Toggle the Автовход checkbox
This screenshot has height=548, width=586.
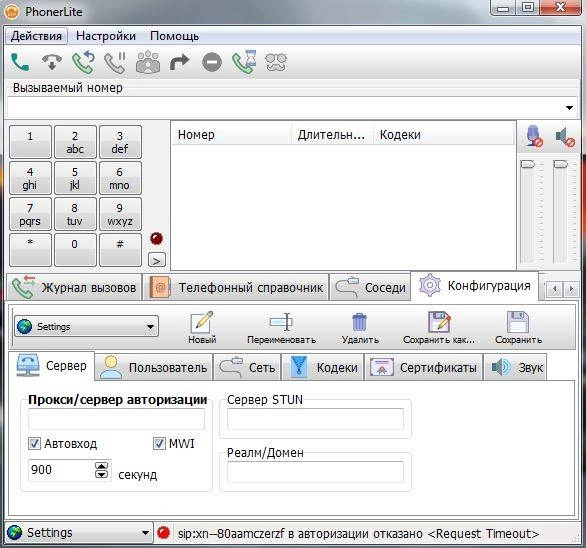click(x=34, y=444)
